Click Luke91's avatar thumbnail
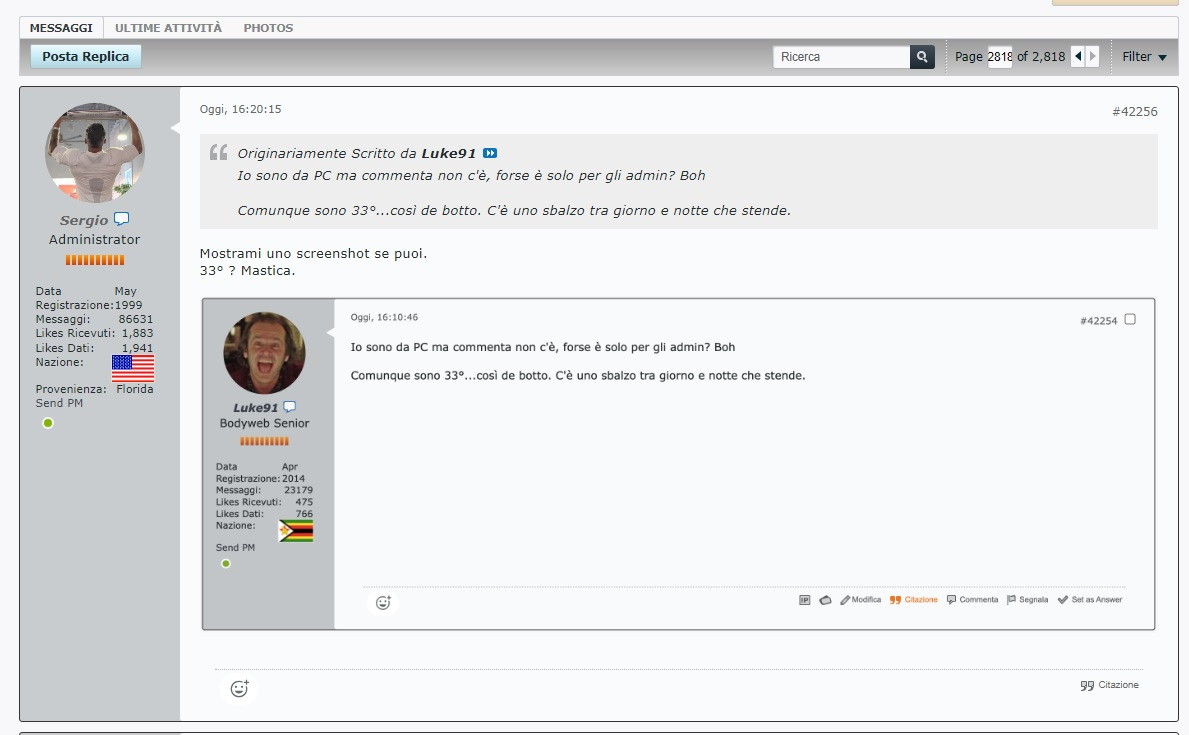 click(264, 353)
